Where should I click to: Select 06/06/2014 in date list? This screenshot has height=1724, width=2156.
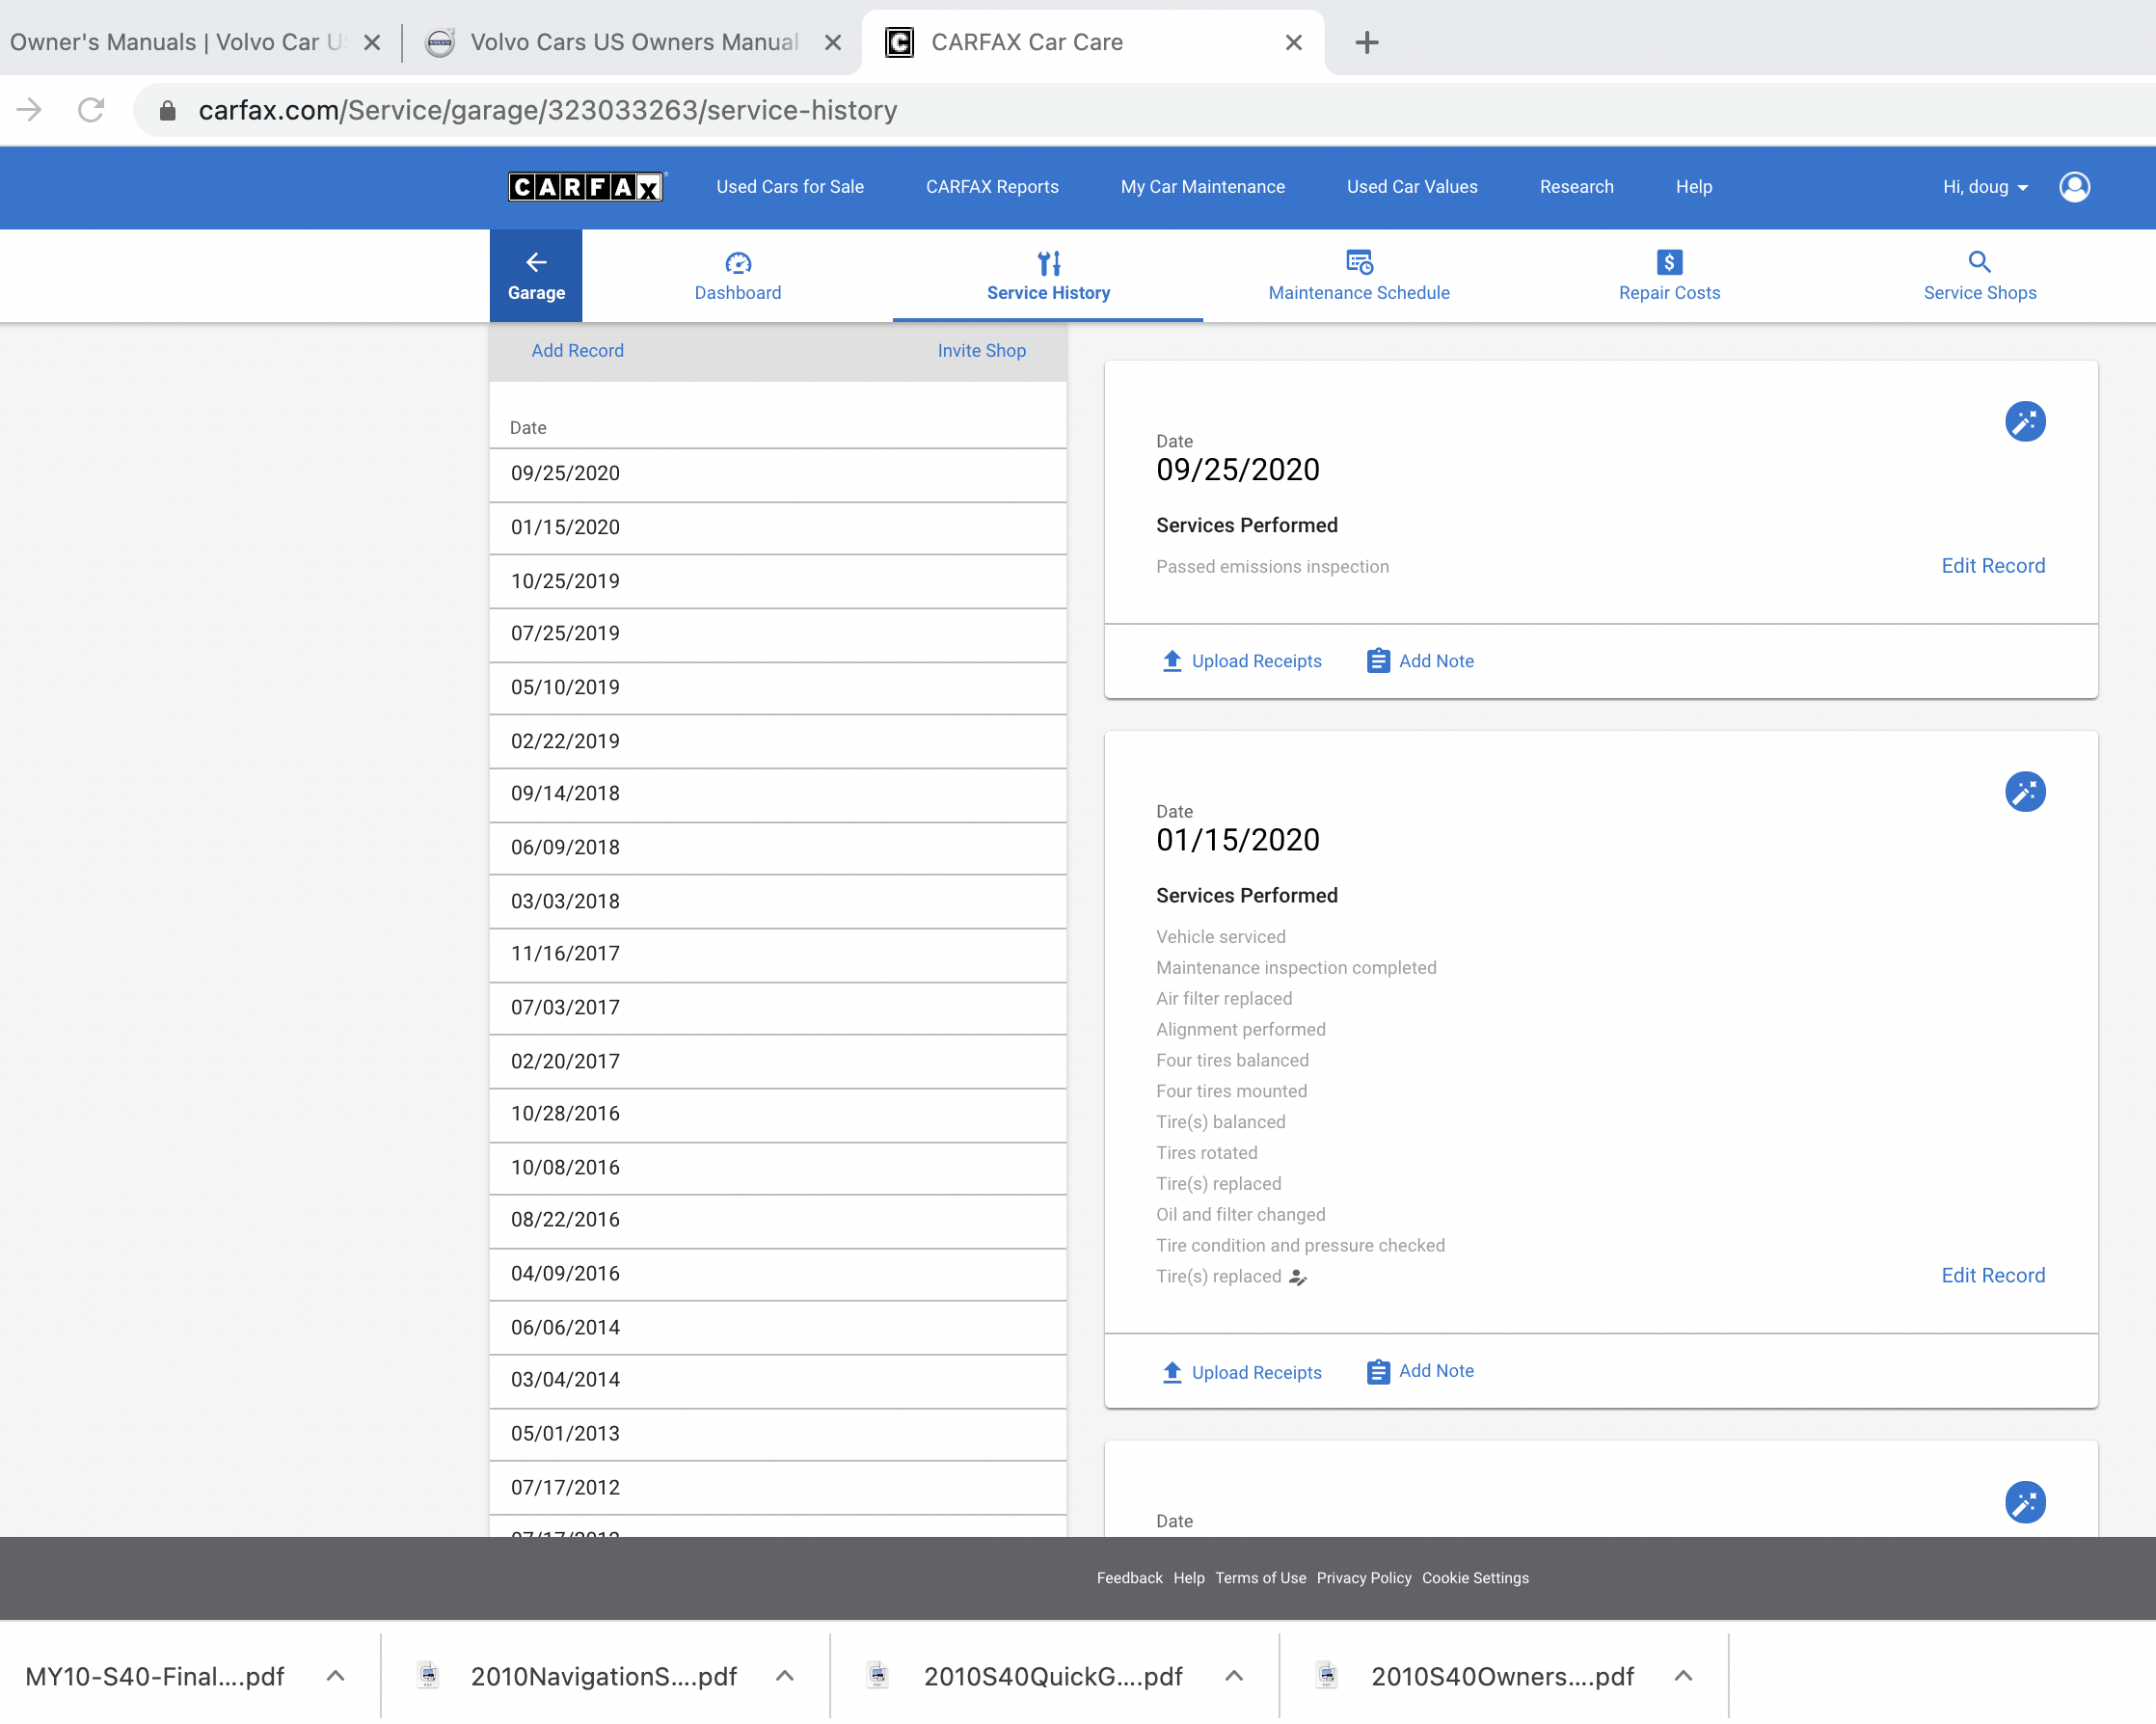point(778,1328)
